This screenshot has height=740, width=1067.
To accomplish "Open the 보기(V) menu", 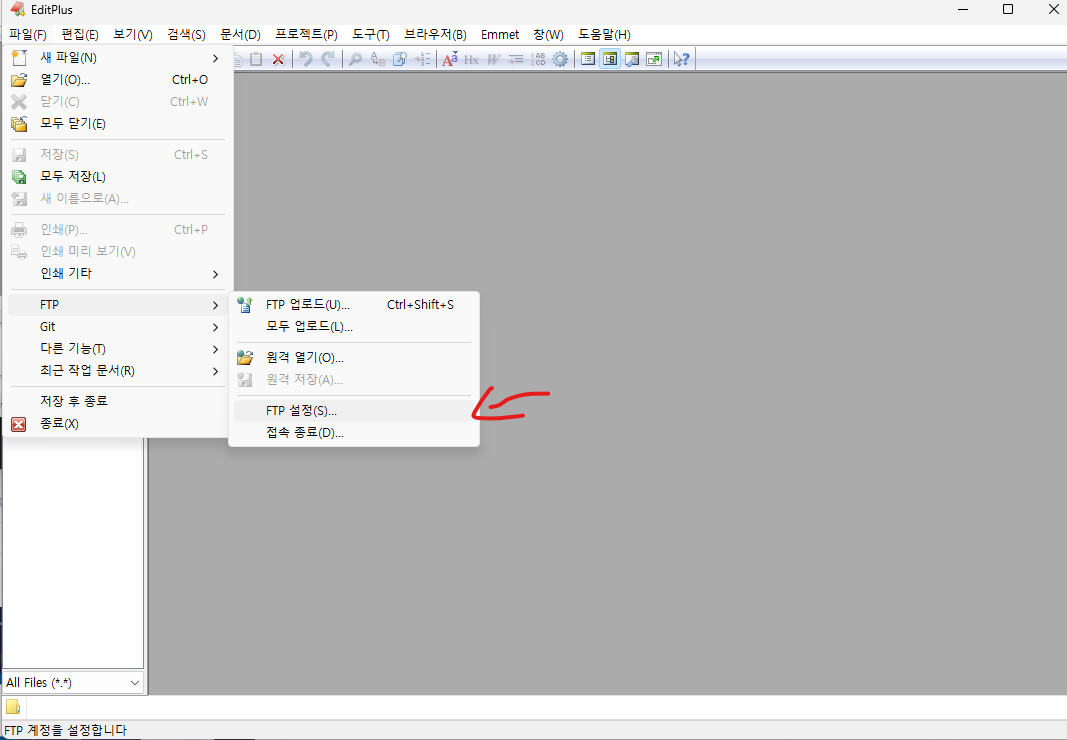I will point(133,35).
